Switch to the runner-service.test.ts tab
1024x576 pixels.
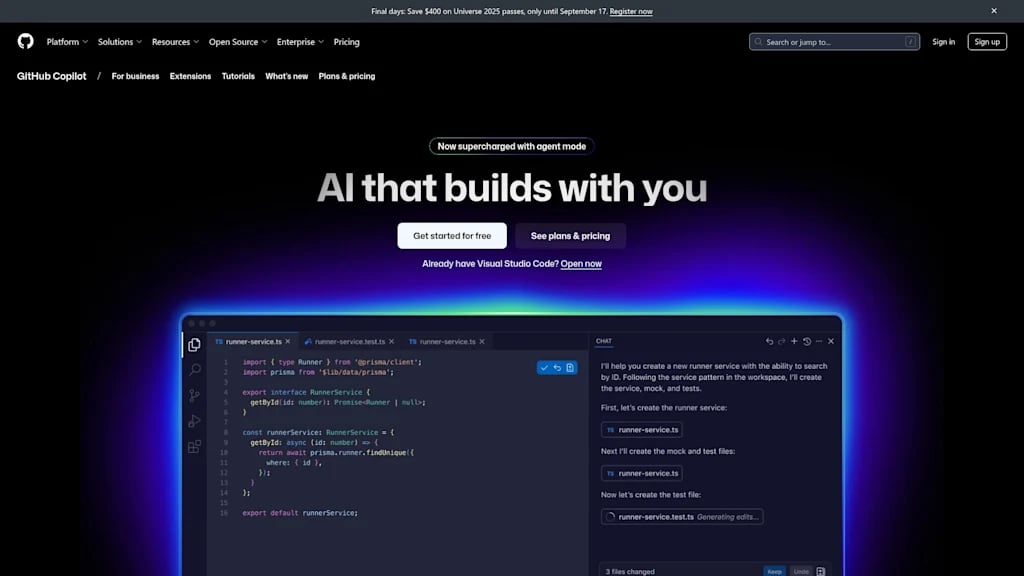coord(347,341)
